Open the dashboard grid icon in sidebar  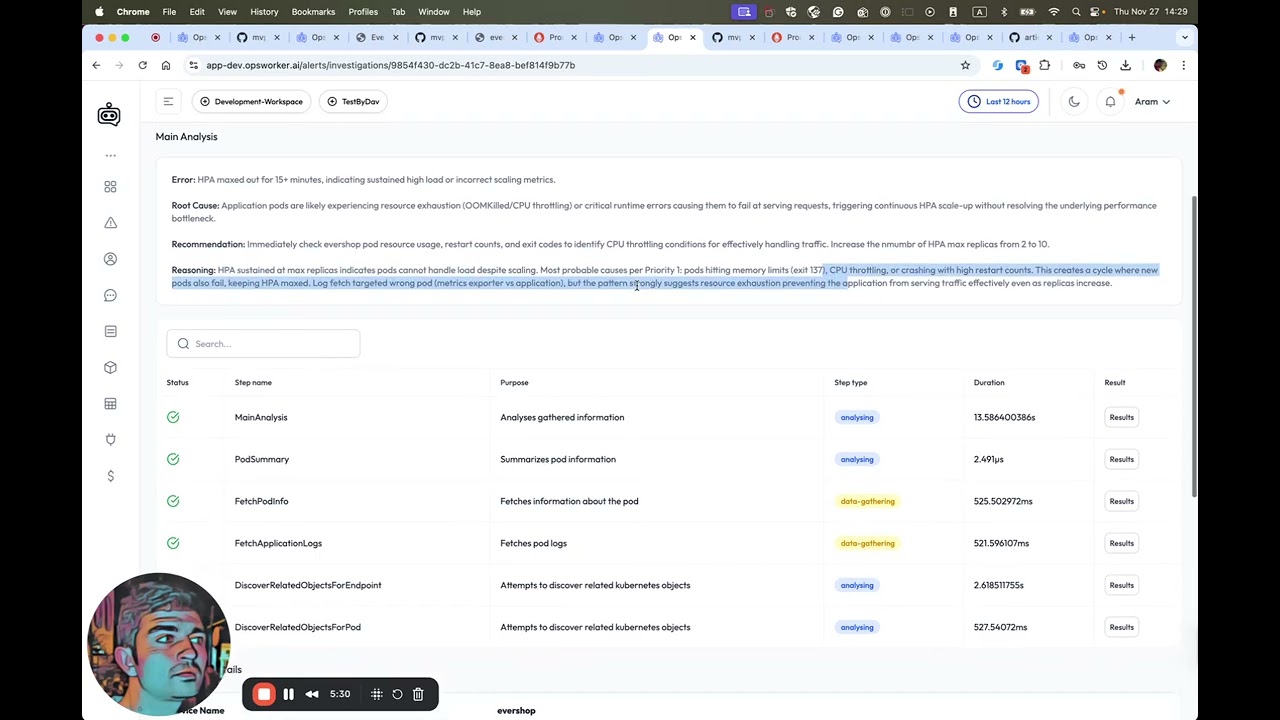click(110, 187)
